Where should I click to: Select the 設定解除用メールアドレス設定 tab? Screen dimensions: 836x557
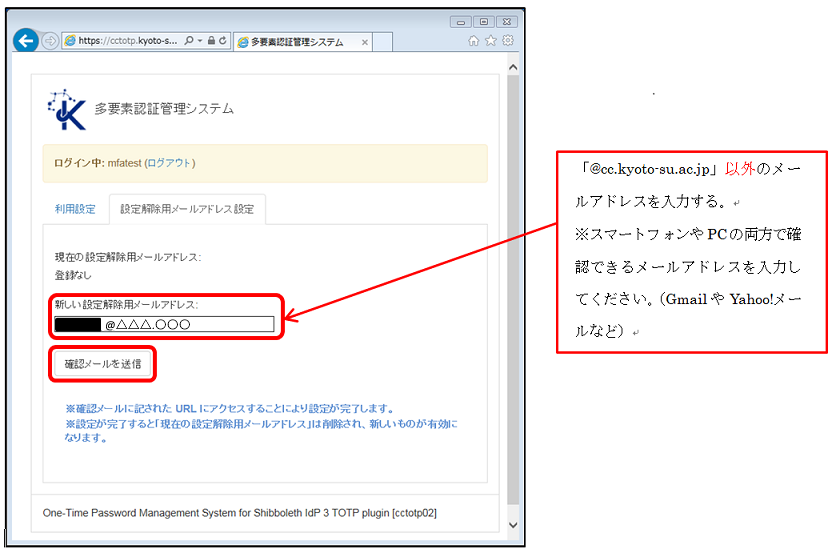(187, 209)
